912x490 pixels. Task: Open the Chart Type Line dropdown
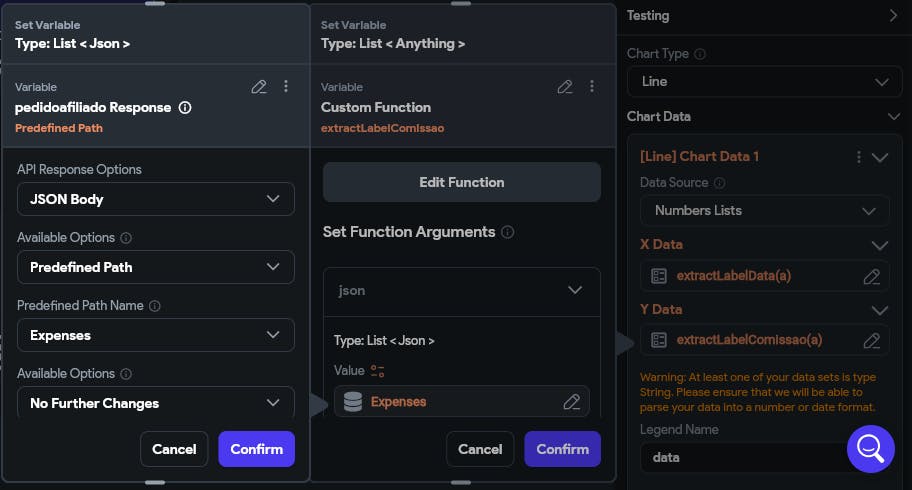pos(763,81)
